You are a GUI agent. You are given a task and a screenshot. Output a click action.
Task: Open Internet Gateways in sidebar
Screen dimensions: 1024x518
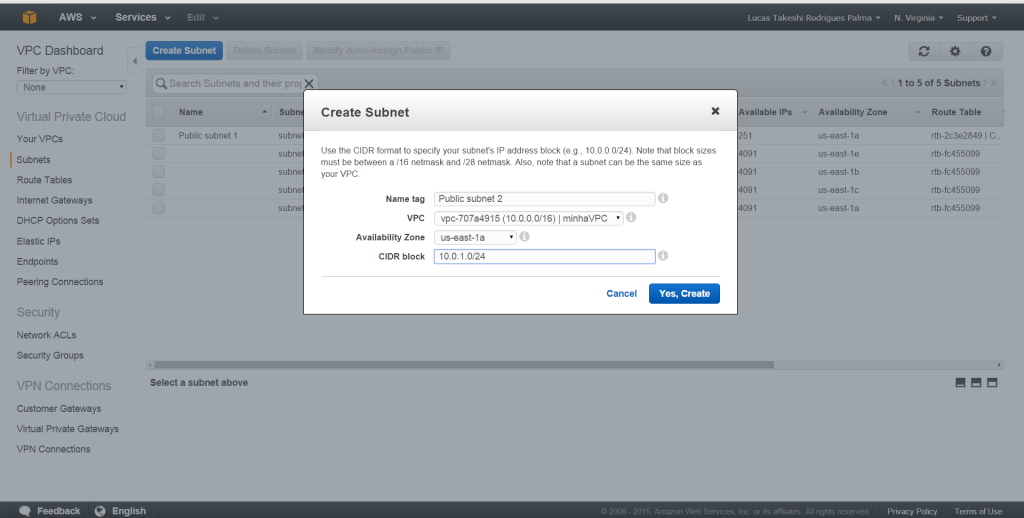coord(54,200)
